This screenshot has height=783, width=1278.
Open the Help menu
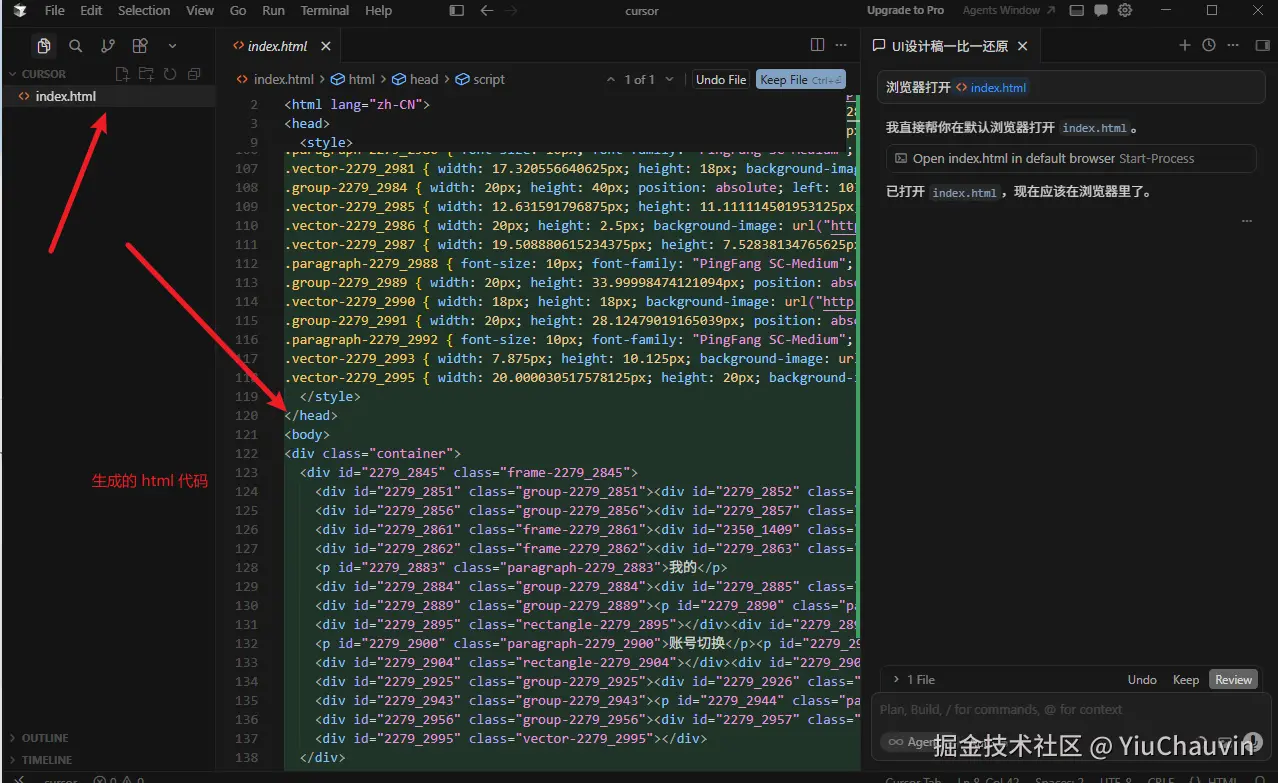378,10
